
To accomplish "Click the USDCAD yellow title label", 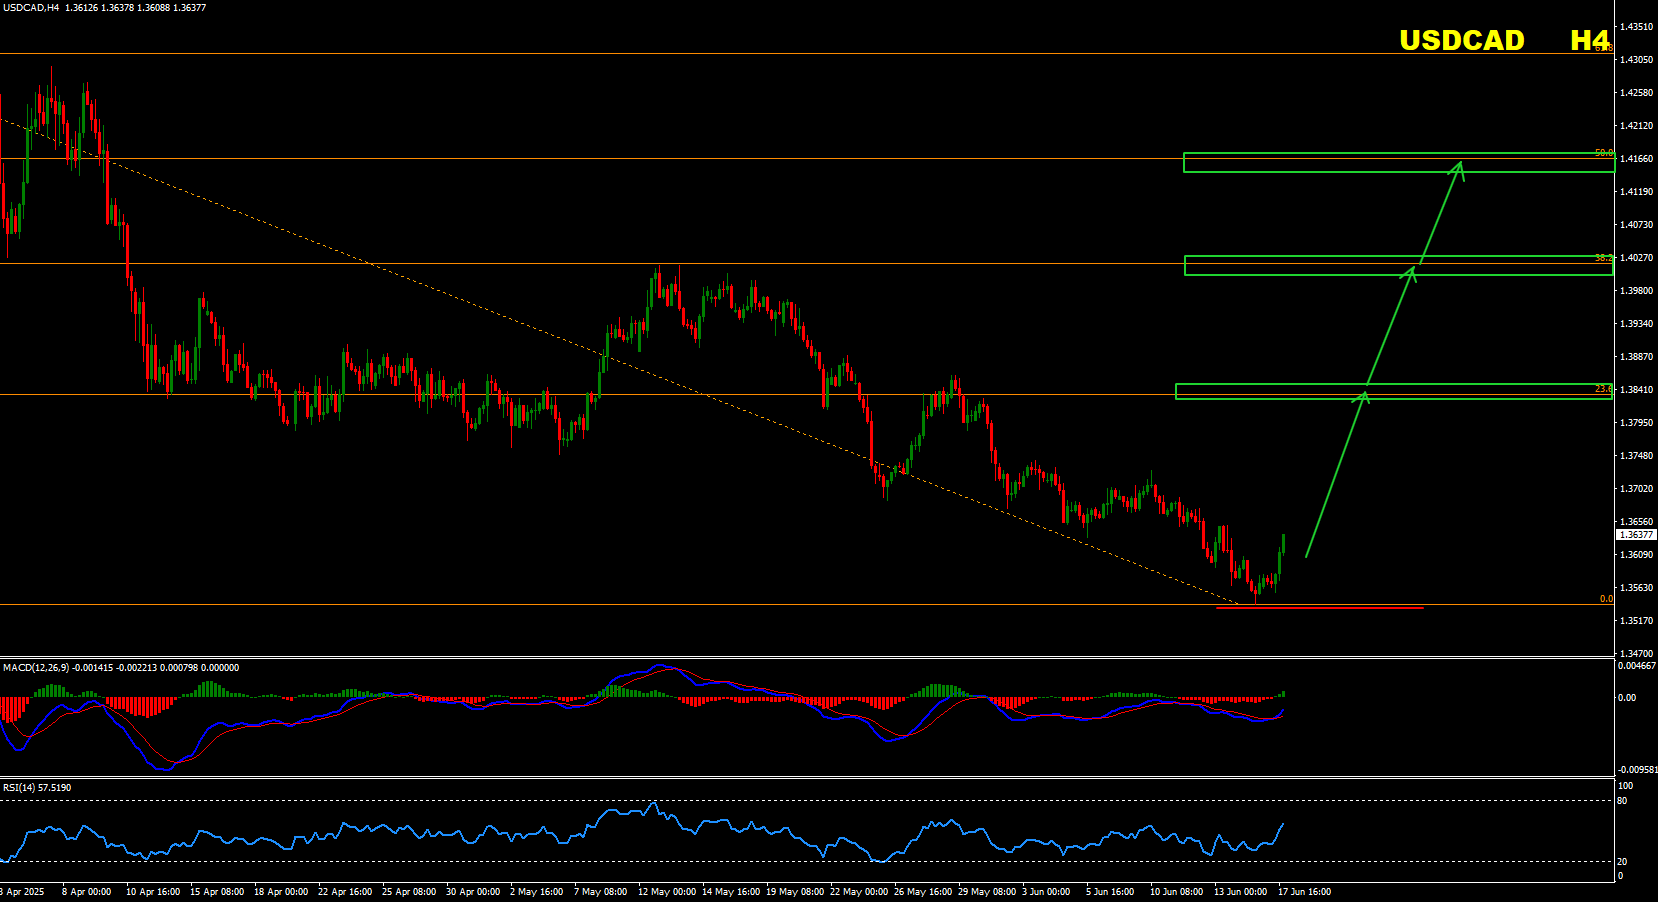I will (x=1461, y=40).
